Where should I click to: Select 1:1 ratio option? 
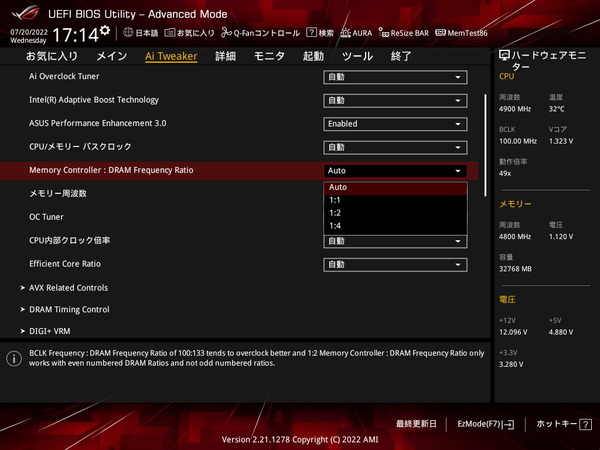point(395,200)
